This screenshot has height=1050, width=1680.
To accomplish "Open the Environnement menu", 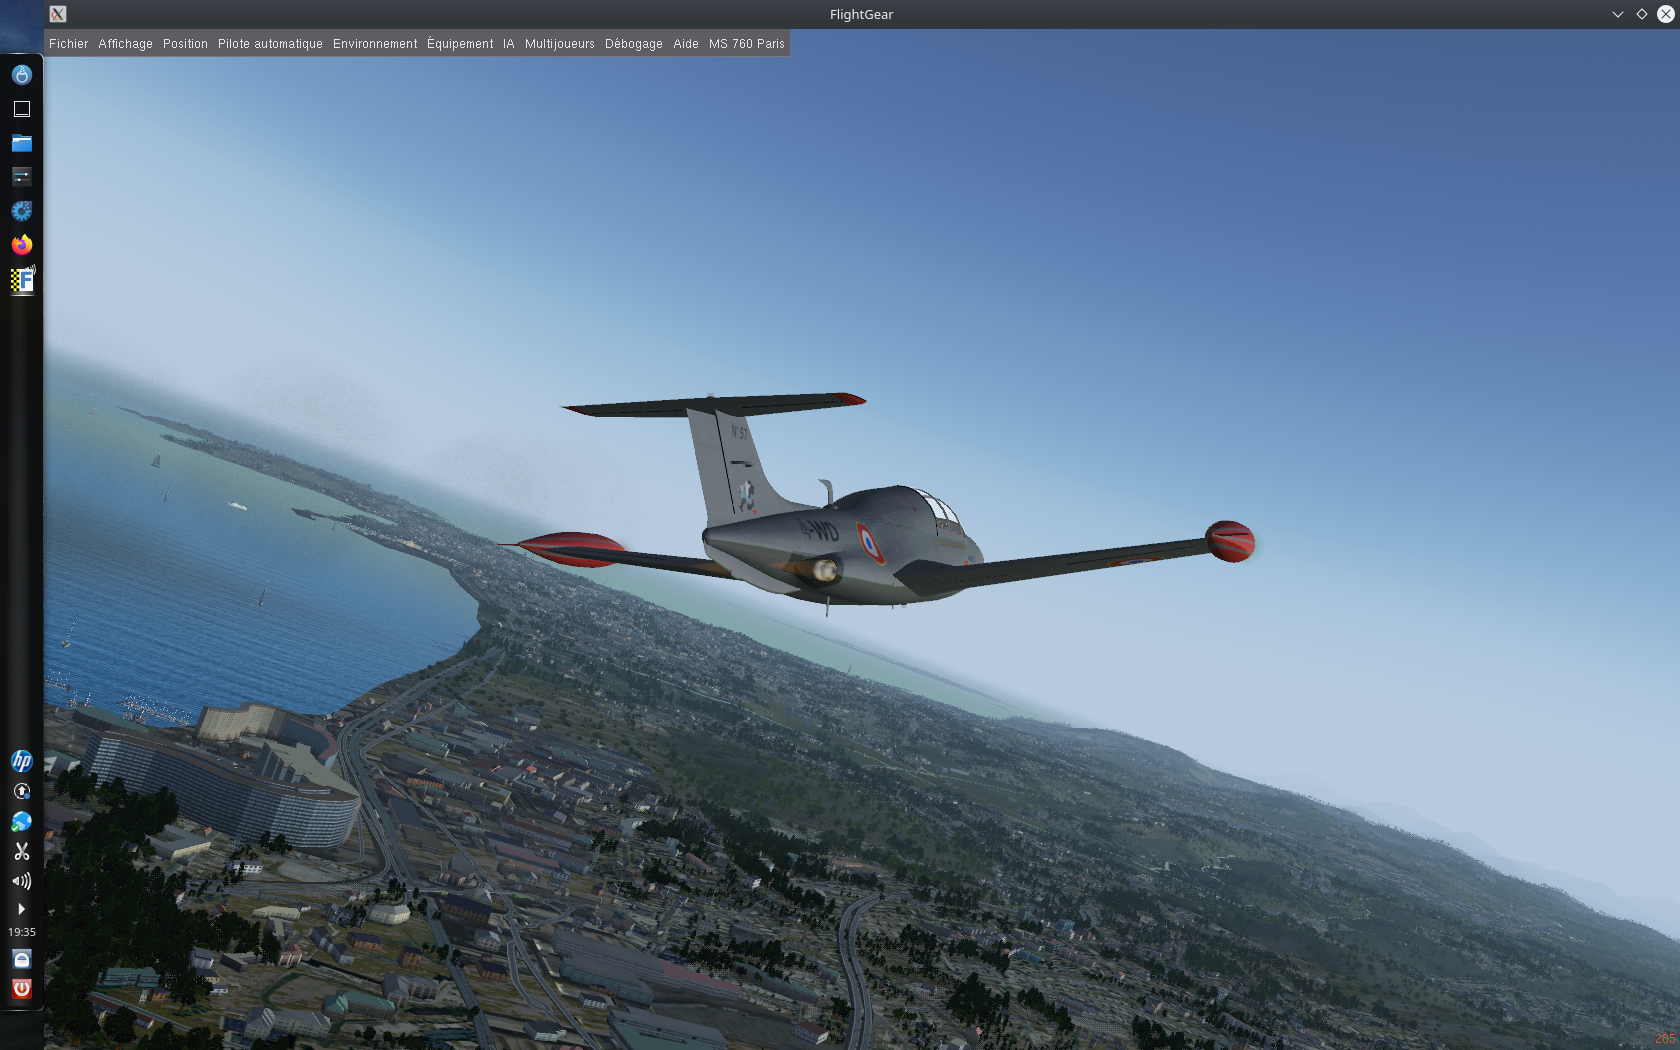I will point(375,44).
